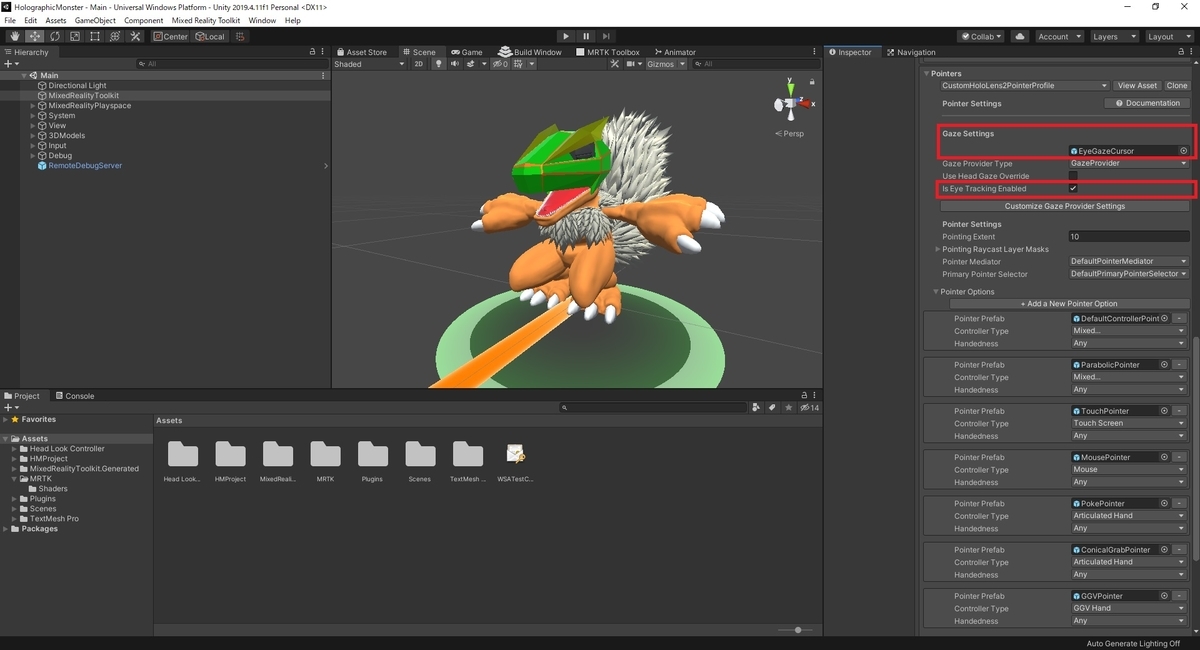
Task: Toggle scene lighting bulb icon
Action: (x=438, y=64)
